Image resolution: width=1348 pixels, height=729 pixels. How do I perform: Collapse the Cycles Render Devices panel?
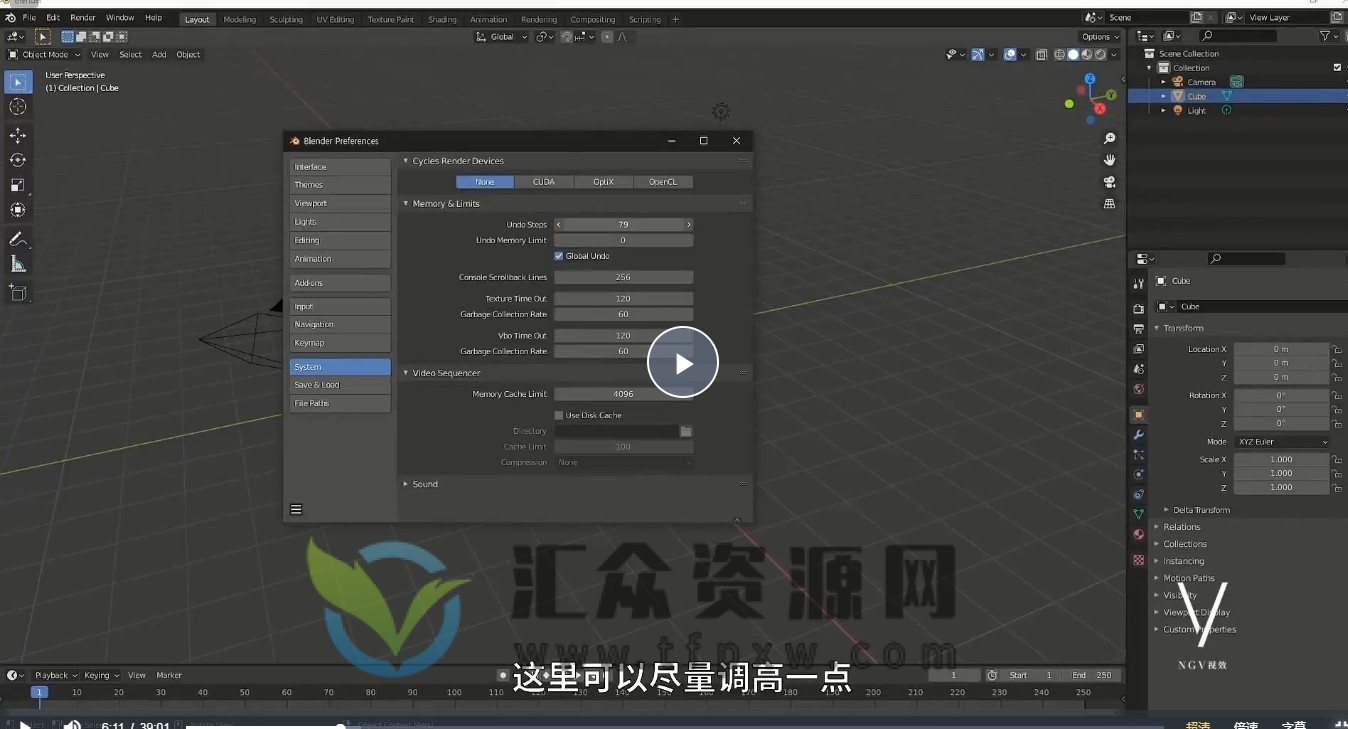(x=406, y=161)
